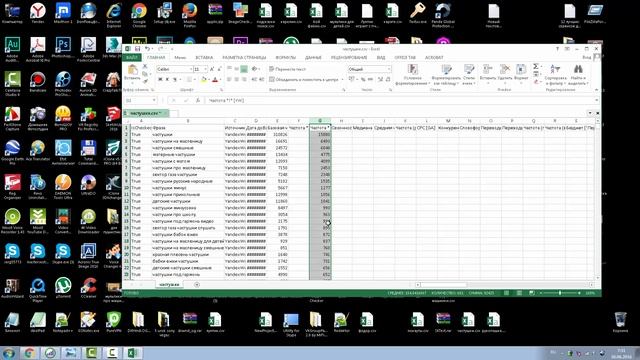Click the Redo arrow in quick access toolbar
Screen dimensions: 640x360
[x=160, y=49]
